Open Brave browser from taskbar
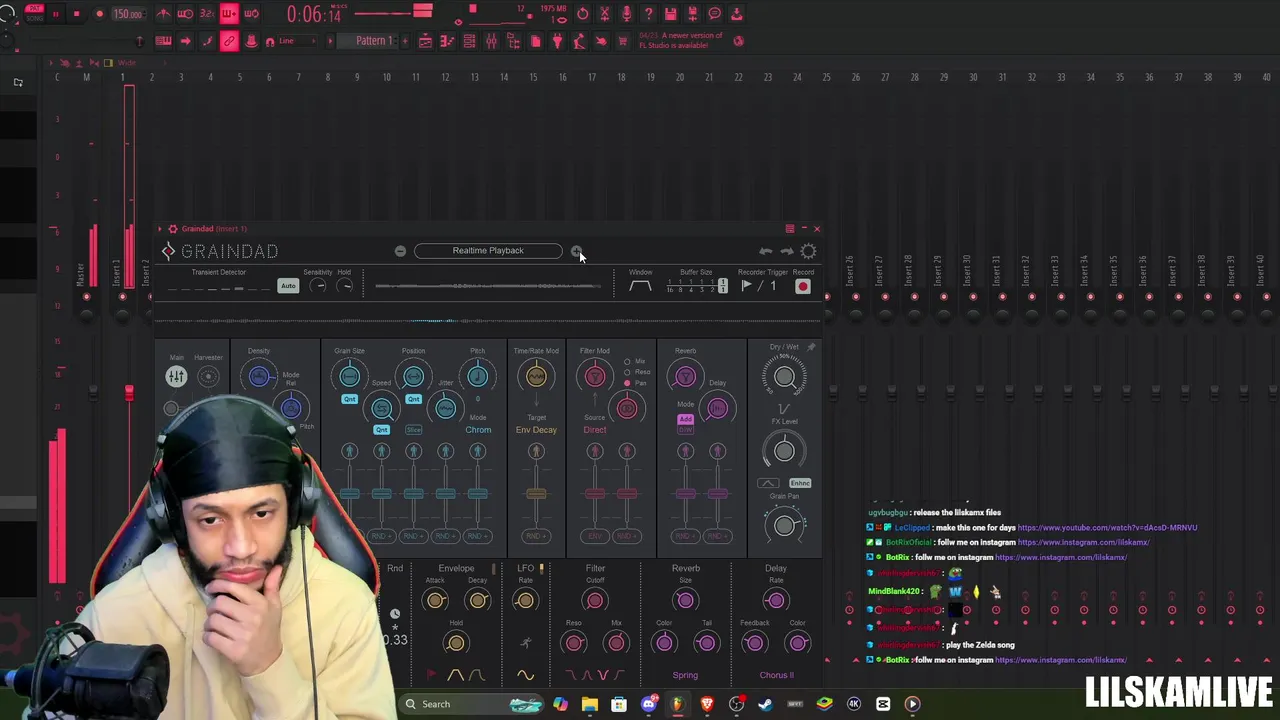Image resolution: width=1280 pixels, height=720 pixels. 707,704
